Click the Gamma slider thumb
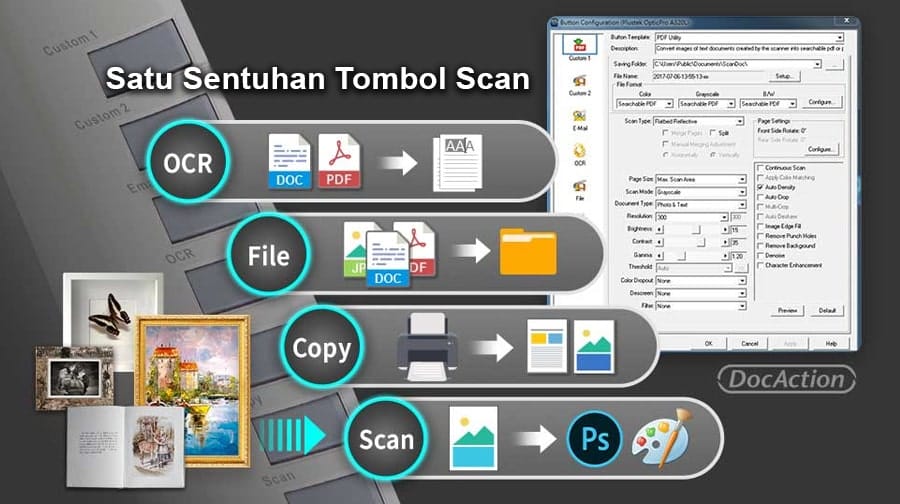The image size is (900, 504). [682, 255]
